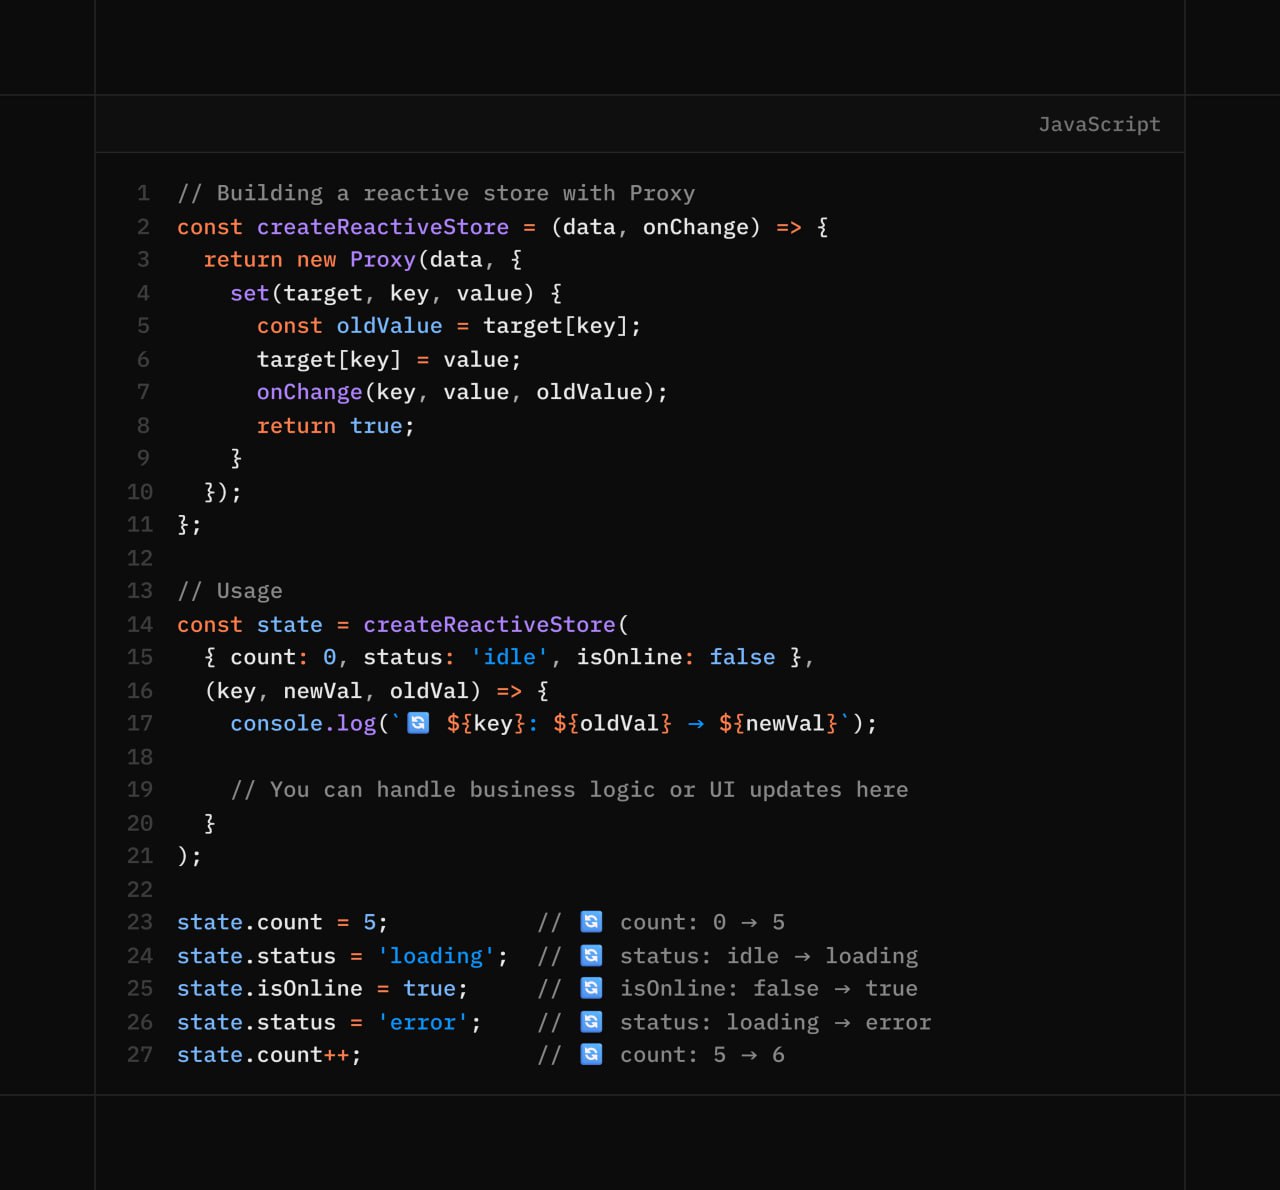This screenshot has width=1280, height=1190.
Task: Click the 'loading' string assigned to state.status
Action: 436,956
